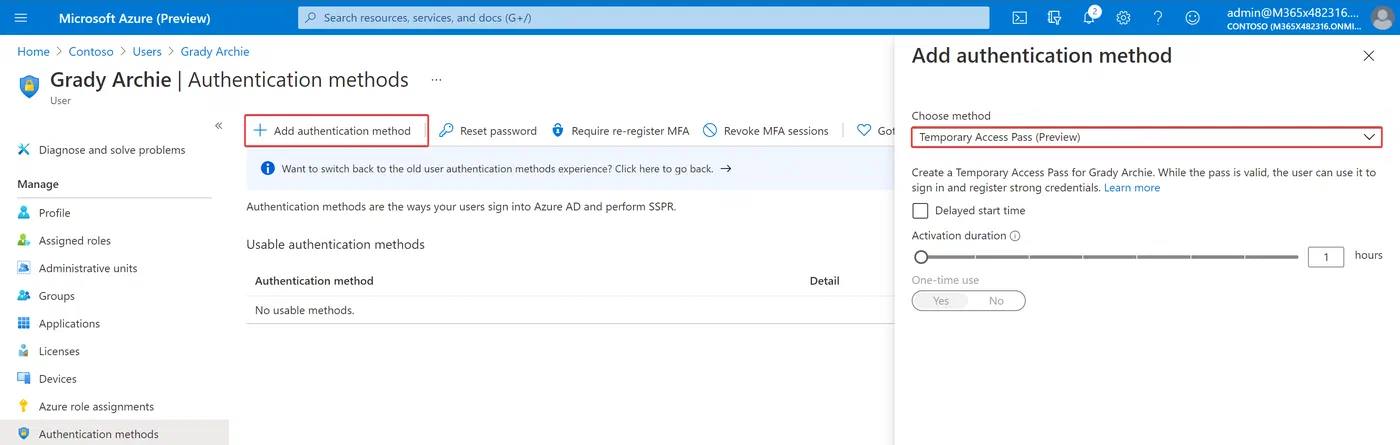Click the Assigned roles icon
This screenshot has width=1400, height=445.
[24, 241]
